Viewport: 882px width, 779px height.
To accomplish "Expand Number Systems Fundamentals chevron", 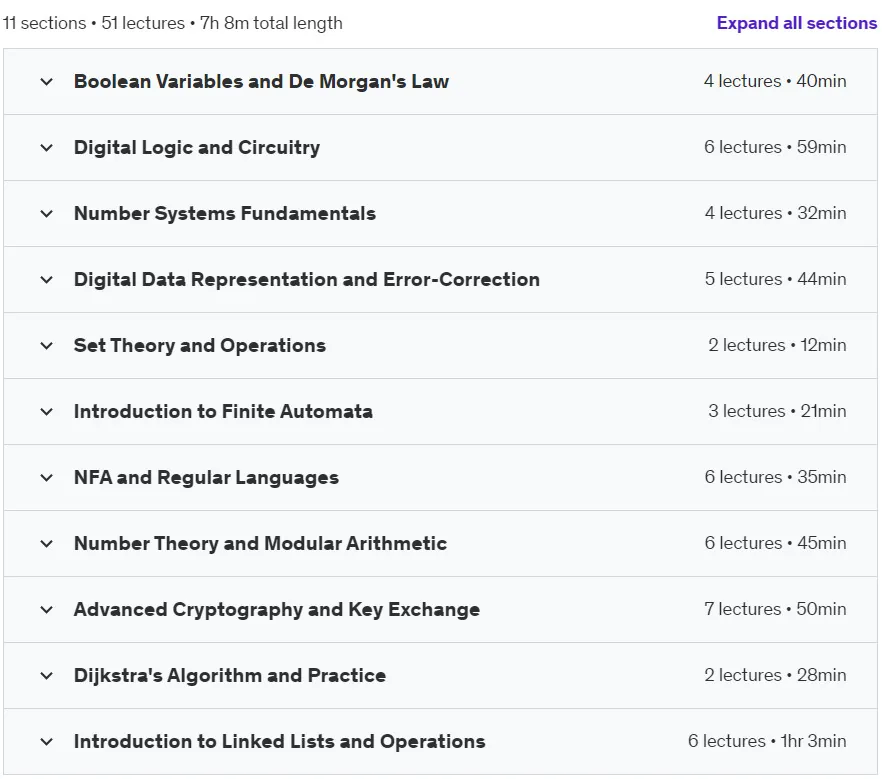I will [47, 214].
